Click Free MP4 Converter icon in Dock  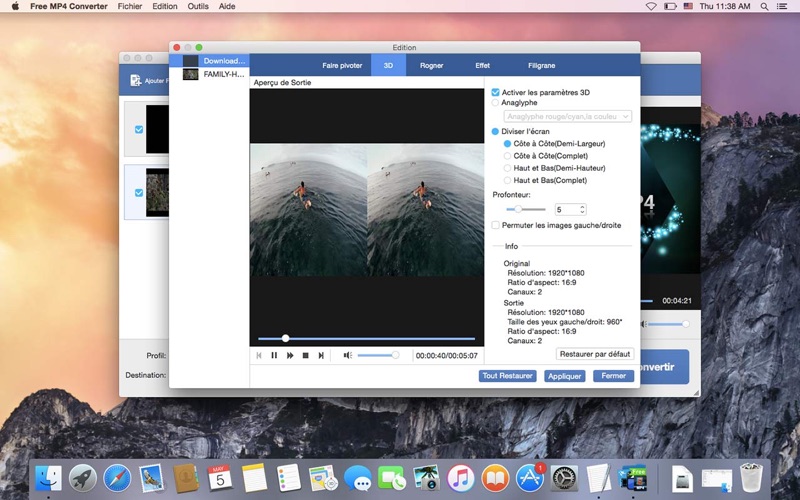(x=633, y=479)
